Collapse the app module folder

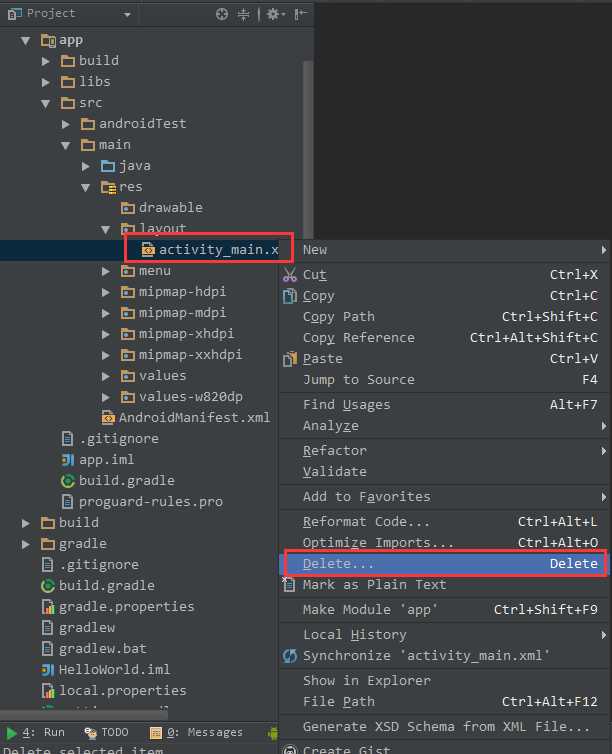pyautogui.click(x=26, y=40)
